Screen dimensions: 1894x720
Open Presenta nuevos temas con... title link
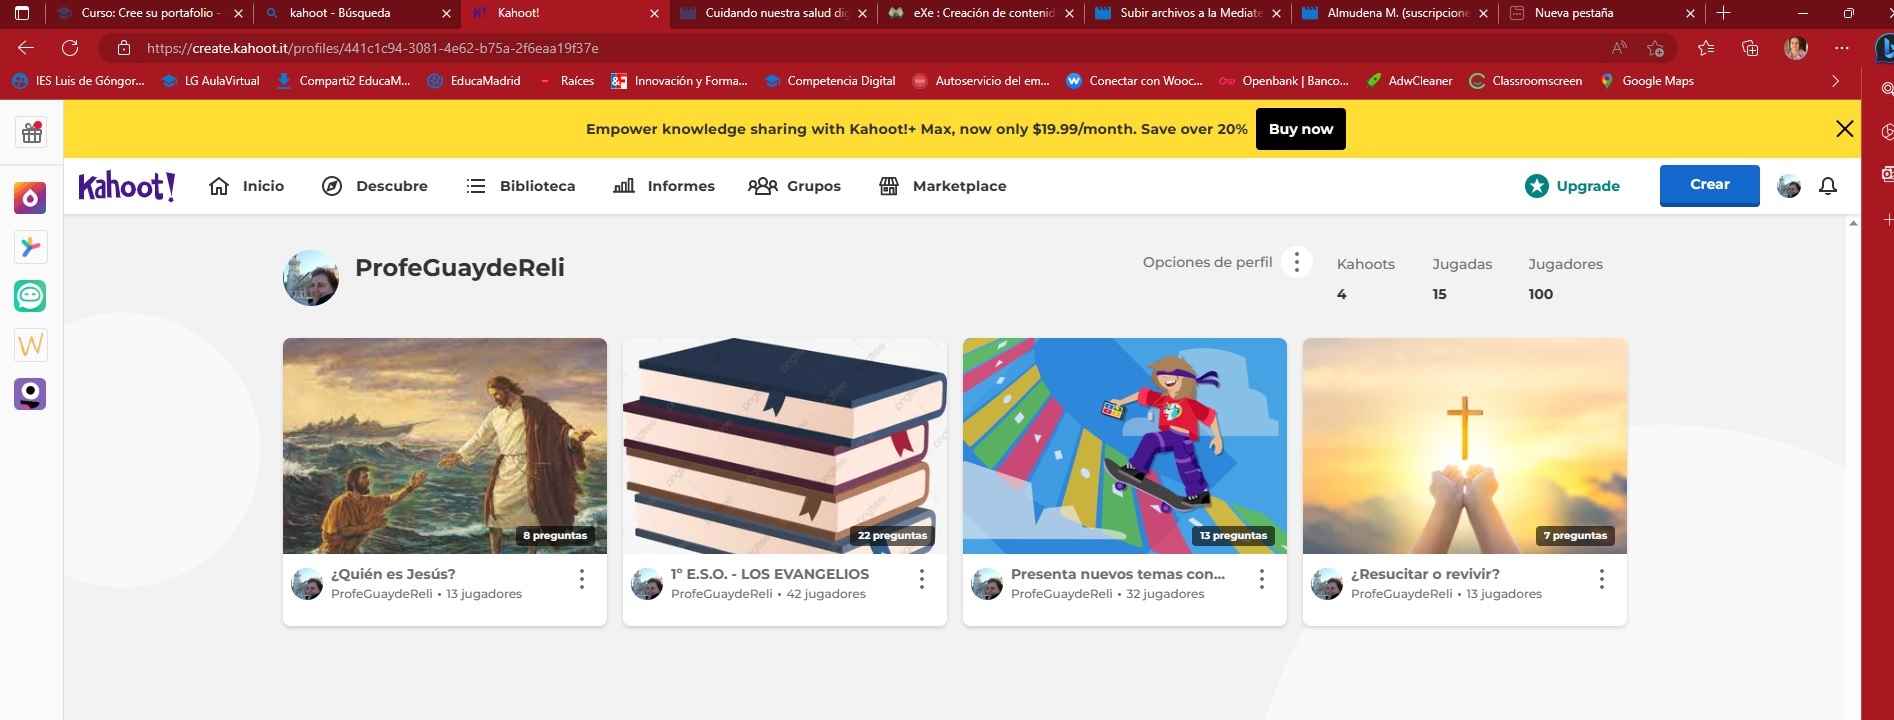1118,574
